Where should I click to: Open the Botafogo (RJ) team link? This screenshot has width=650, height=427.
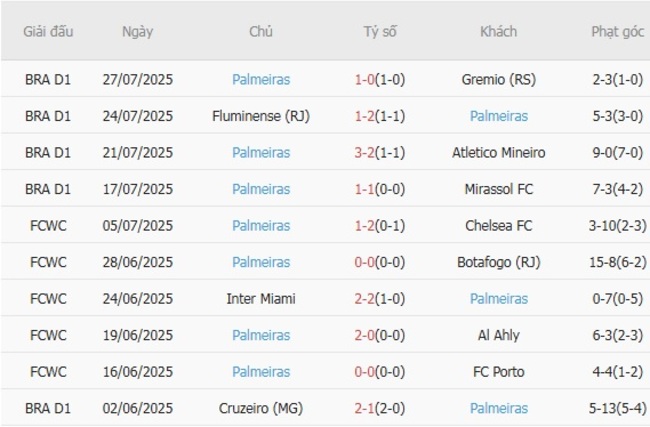coord(498,262)
